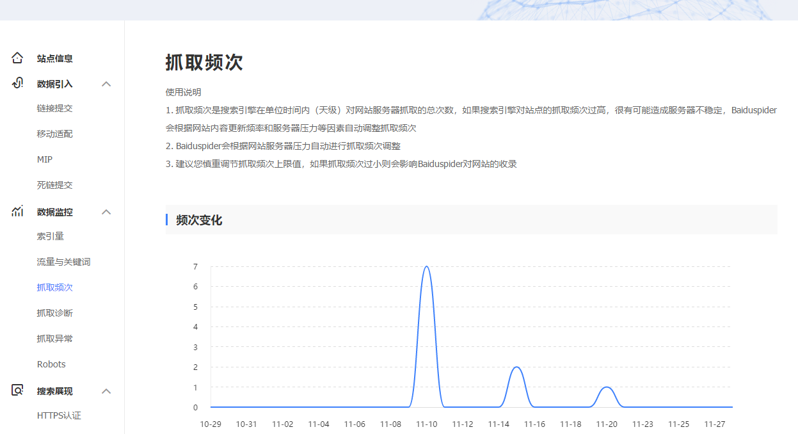The image size is (798, 434).
Task: Click y-axis value 7
Action: point(195,267)
